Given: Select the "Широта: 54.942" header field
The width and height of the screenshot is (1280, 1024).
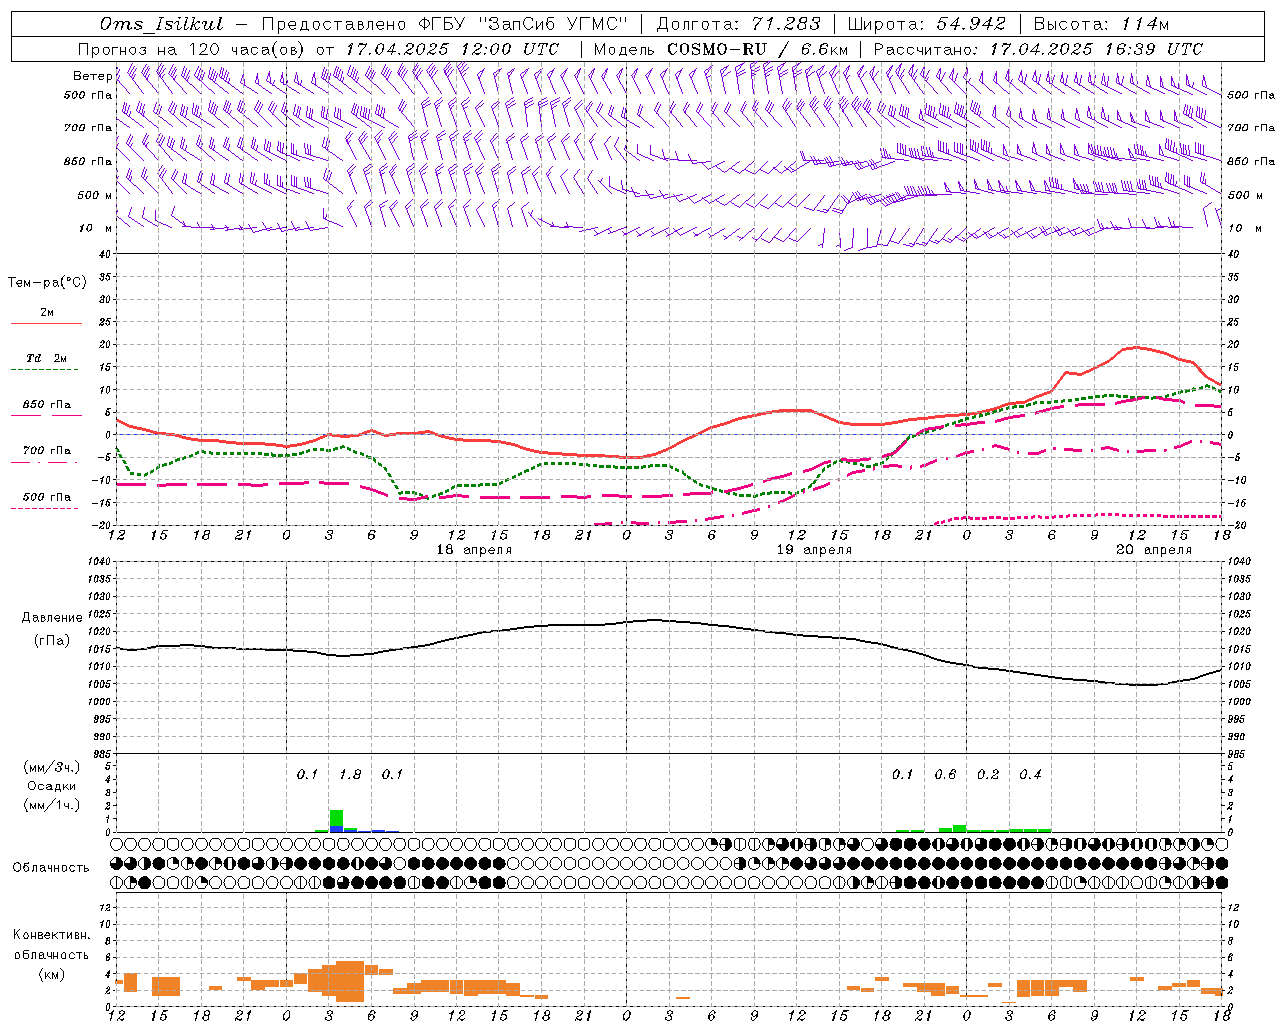Looking at the screenshot, I should coord(926,24).
